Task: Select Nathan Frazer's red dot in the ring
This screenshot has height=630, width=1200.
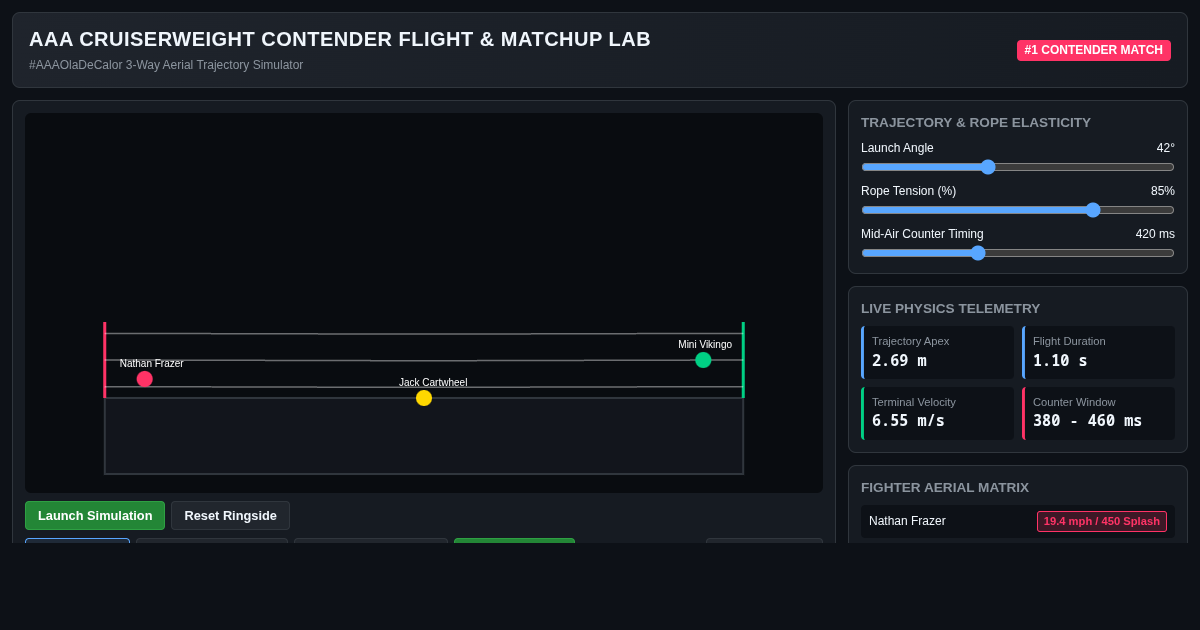Action: (145, 379)
